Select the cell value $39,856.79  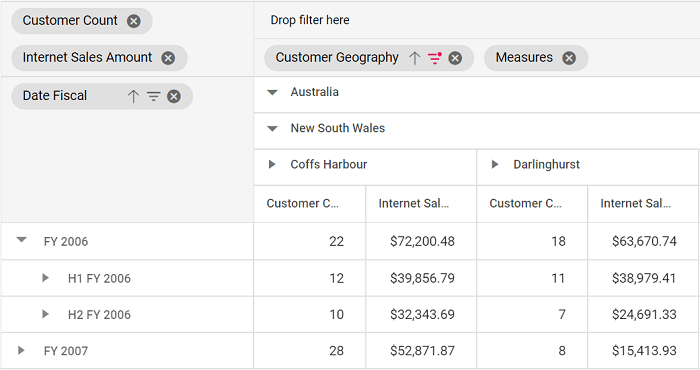pyautogui.click(x=422, y=279)
